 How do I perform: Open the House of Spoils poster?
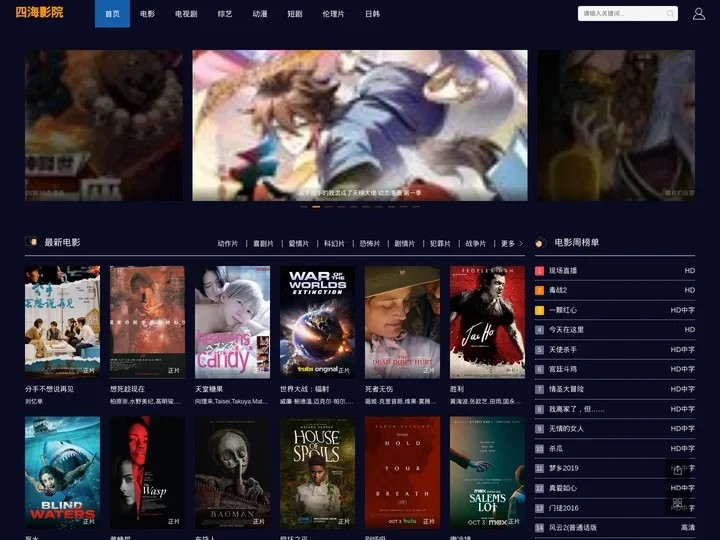pyautogui.click(x=317, y=472)
